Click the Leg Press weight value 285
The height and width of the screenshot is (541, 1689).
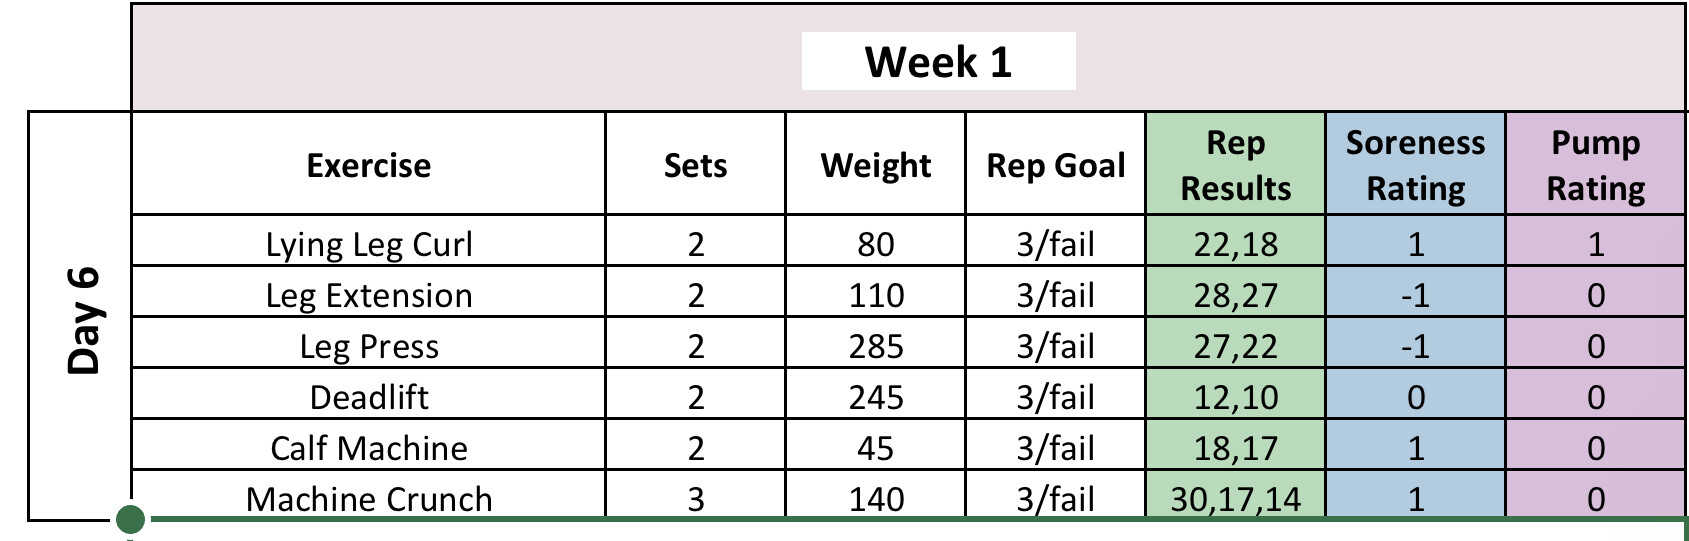875,346
